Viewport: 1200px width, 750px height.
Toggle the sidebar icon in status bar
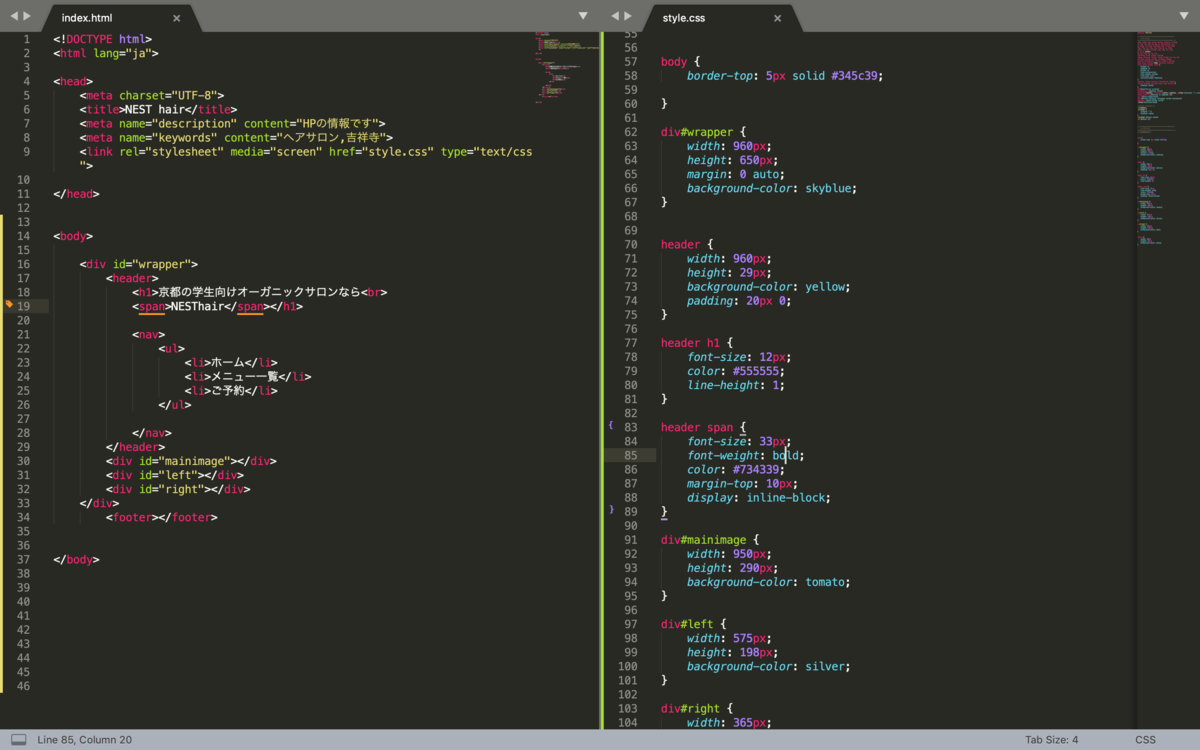coord(18,740)
